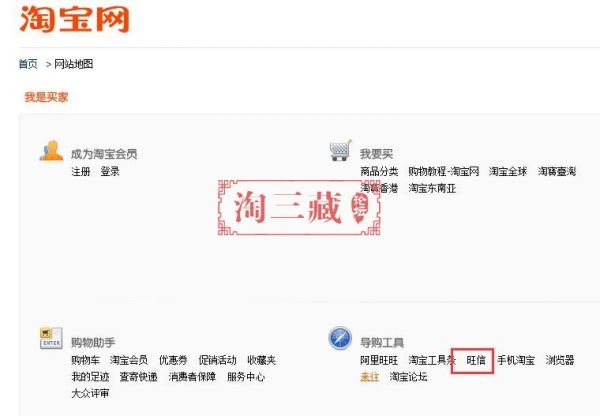
Task: Open the 阿里旺旺 link
Action: pyautogui.click(x=379, y=360)
